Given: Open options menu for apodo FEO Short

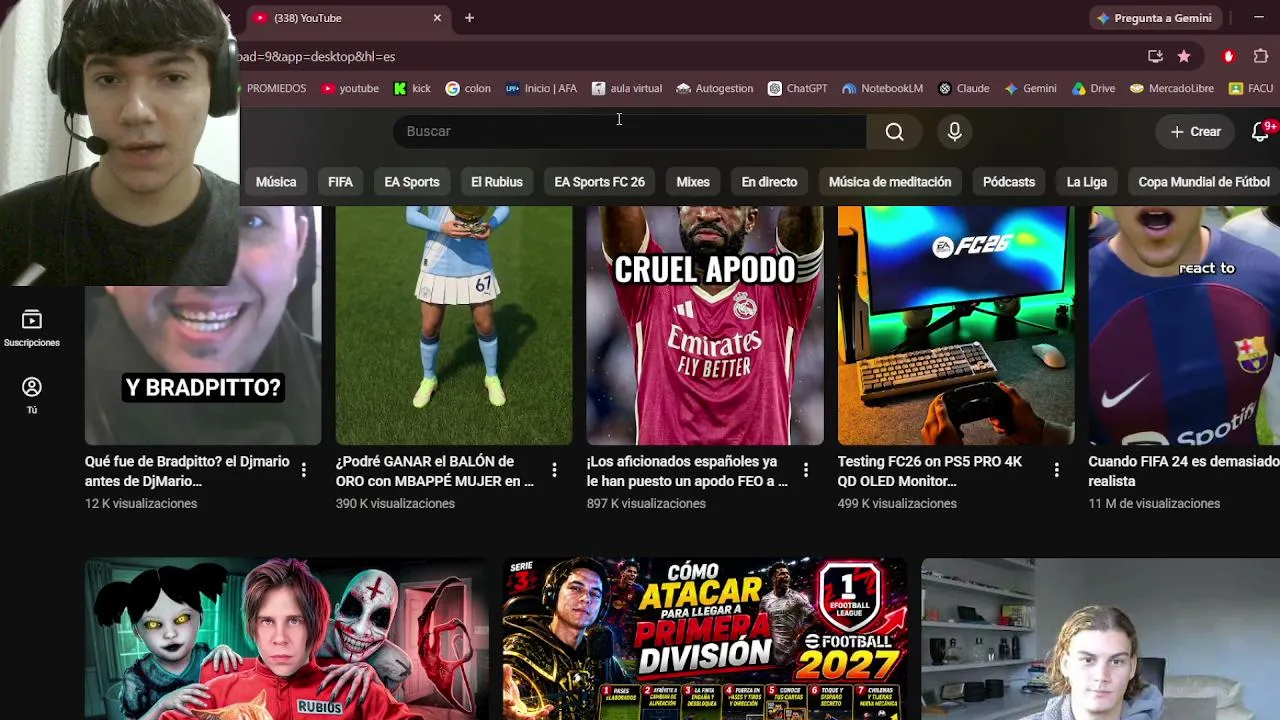Looking at the screenshot, I should [805, 470].
